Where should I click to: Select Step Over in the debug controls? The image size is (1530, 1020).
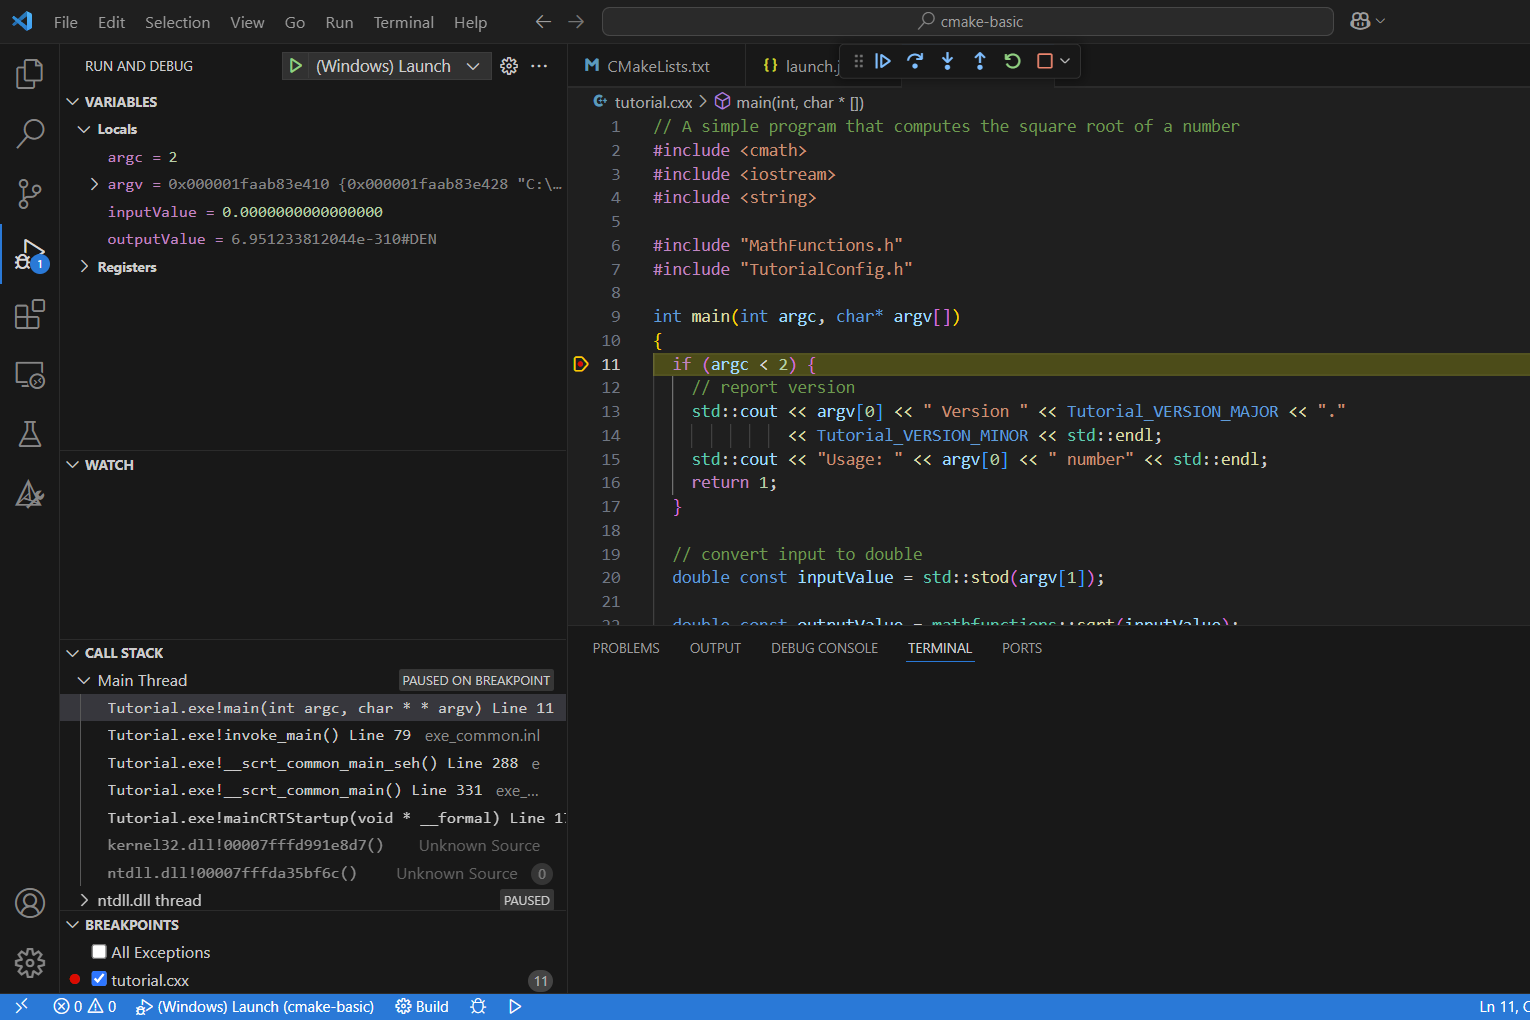pos(915,61)
